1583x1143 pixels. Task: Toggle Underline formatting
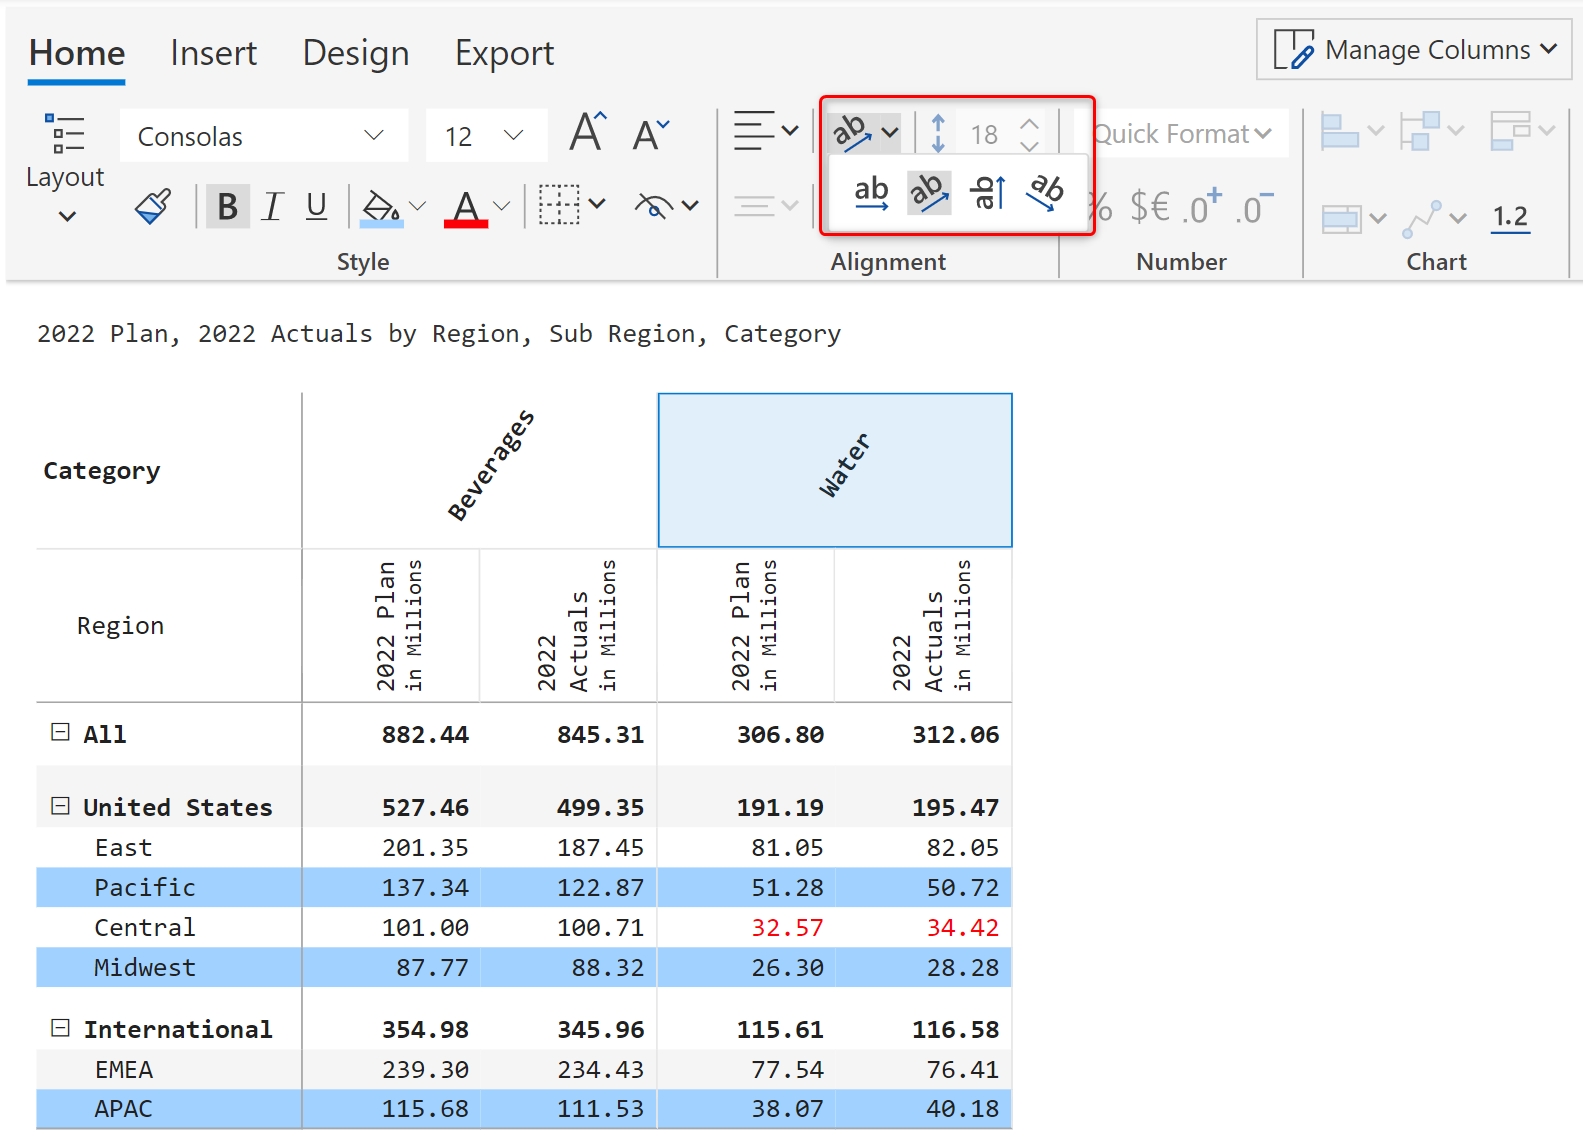316,207
